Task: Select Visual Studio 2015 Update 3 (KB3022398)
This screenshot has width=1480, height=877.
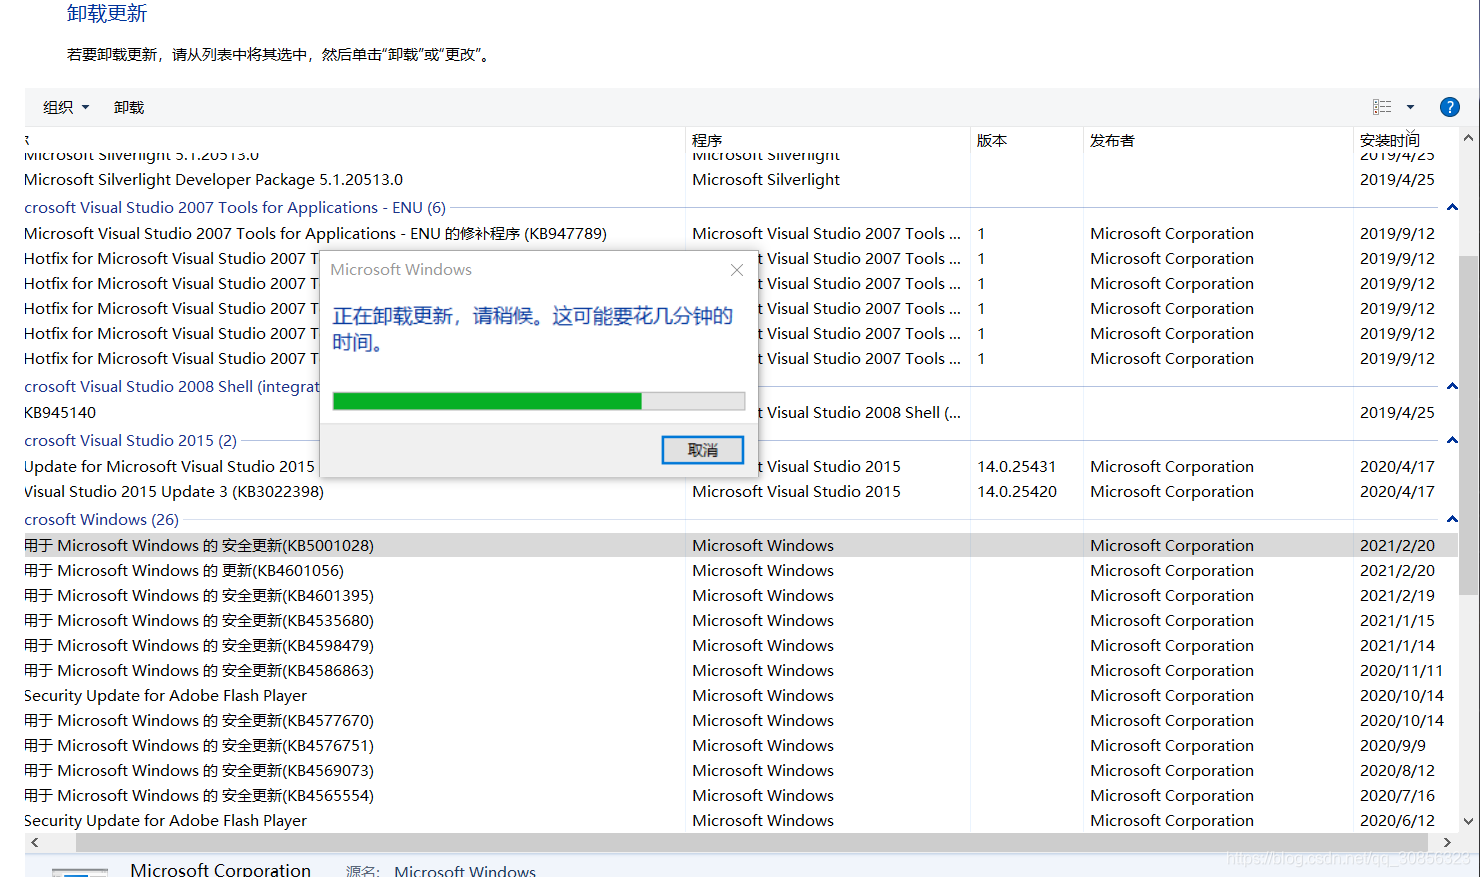Action: (740, 492)
